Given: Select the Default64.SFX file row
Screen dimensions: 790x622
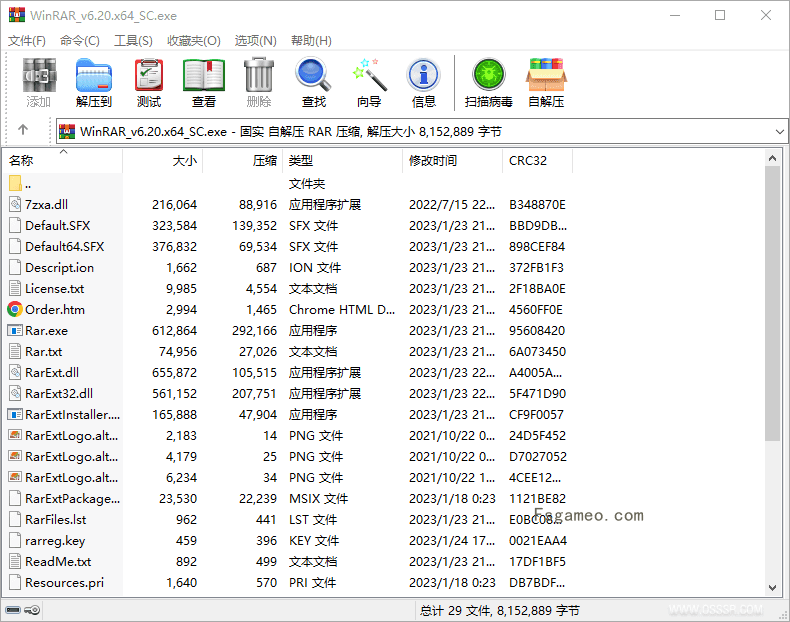Looking at the screenshot, I should coord(288,246).
